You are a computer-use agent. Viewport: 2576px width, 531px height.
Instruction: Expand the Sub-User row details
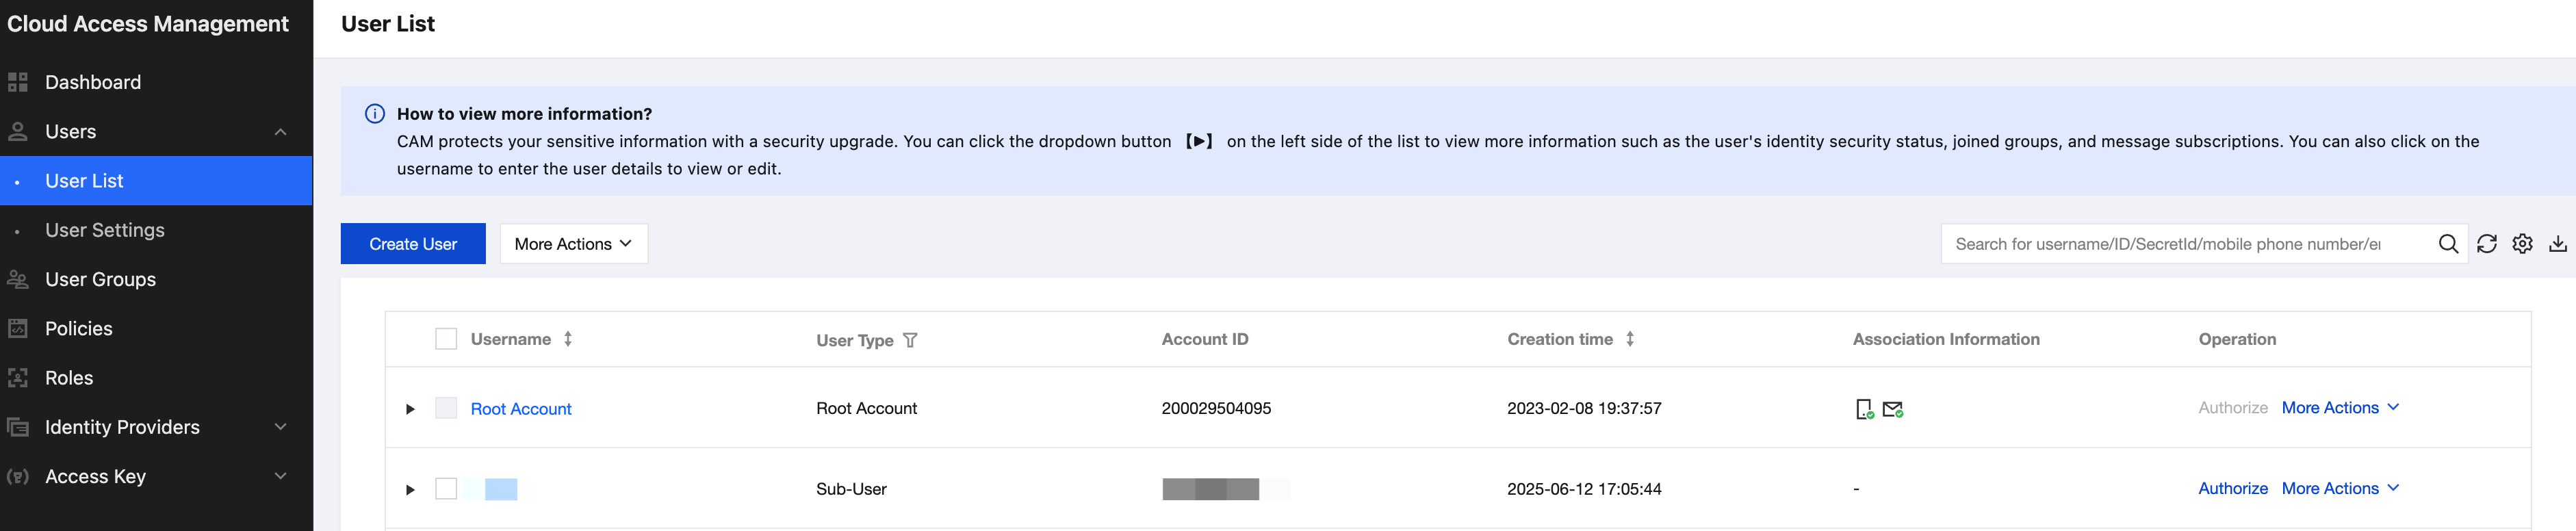(410, 490)
